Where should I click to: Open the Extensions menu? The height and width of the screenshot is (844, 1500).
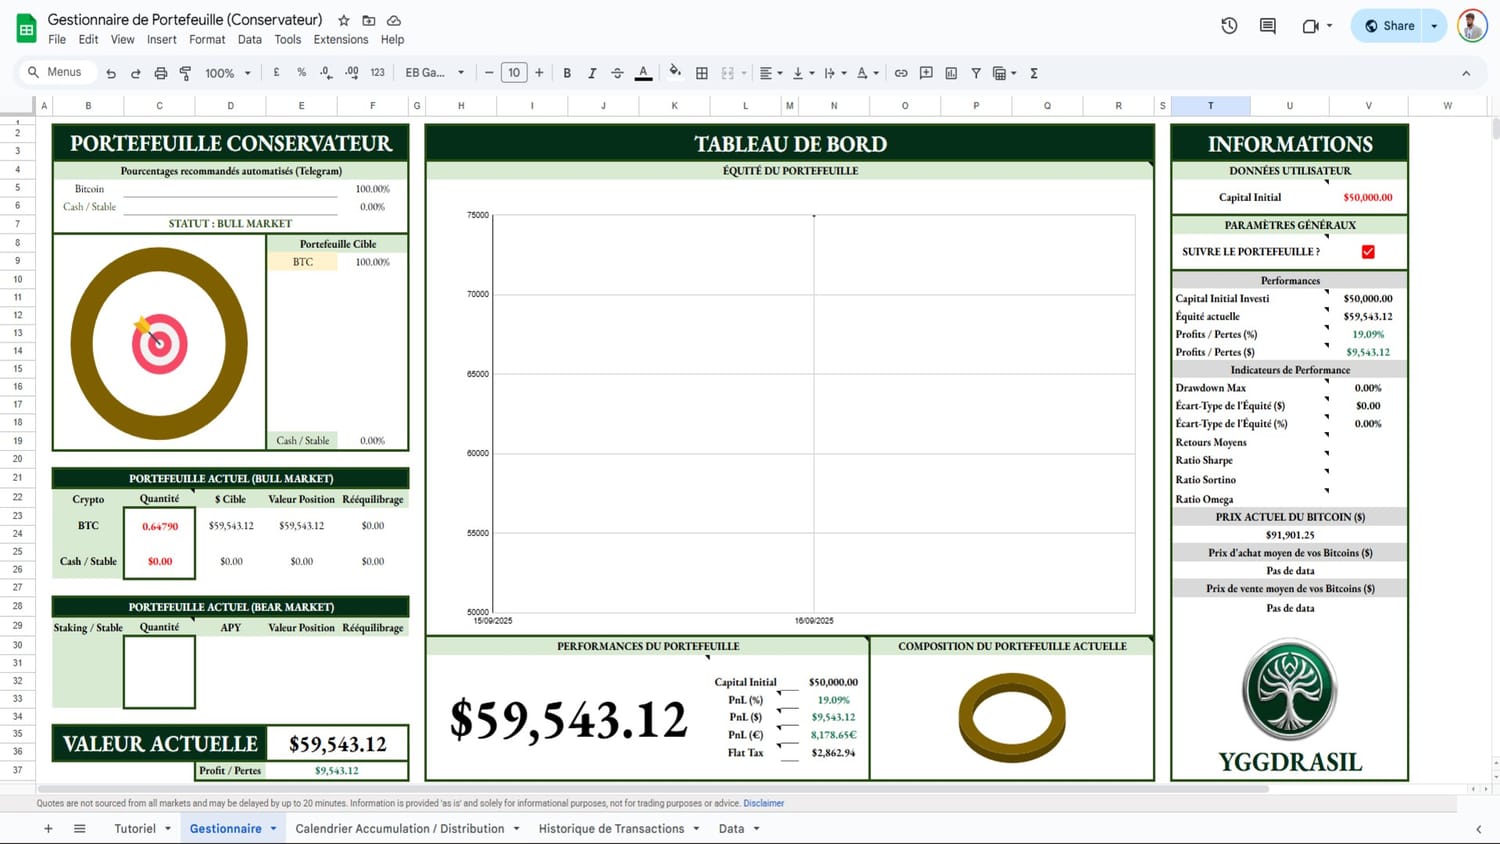pos(341,40)
